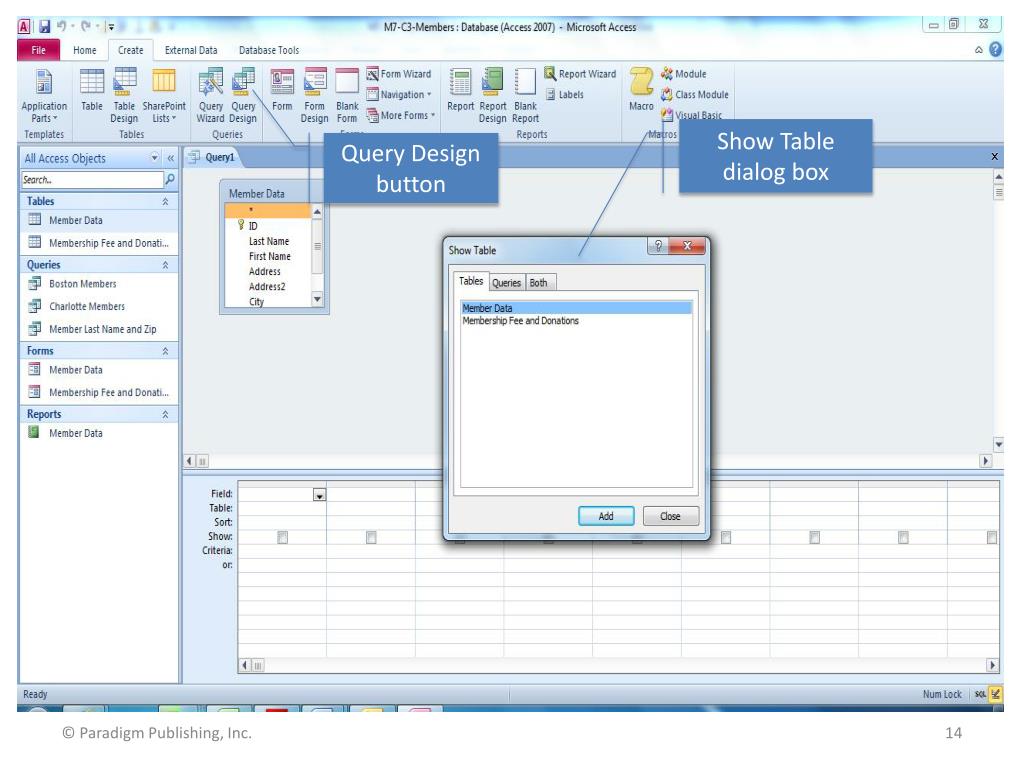Click the Query1 document tab
The height and width of the screenshot is (768, 1024).
click(x=212, y=157)
